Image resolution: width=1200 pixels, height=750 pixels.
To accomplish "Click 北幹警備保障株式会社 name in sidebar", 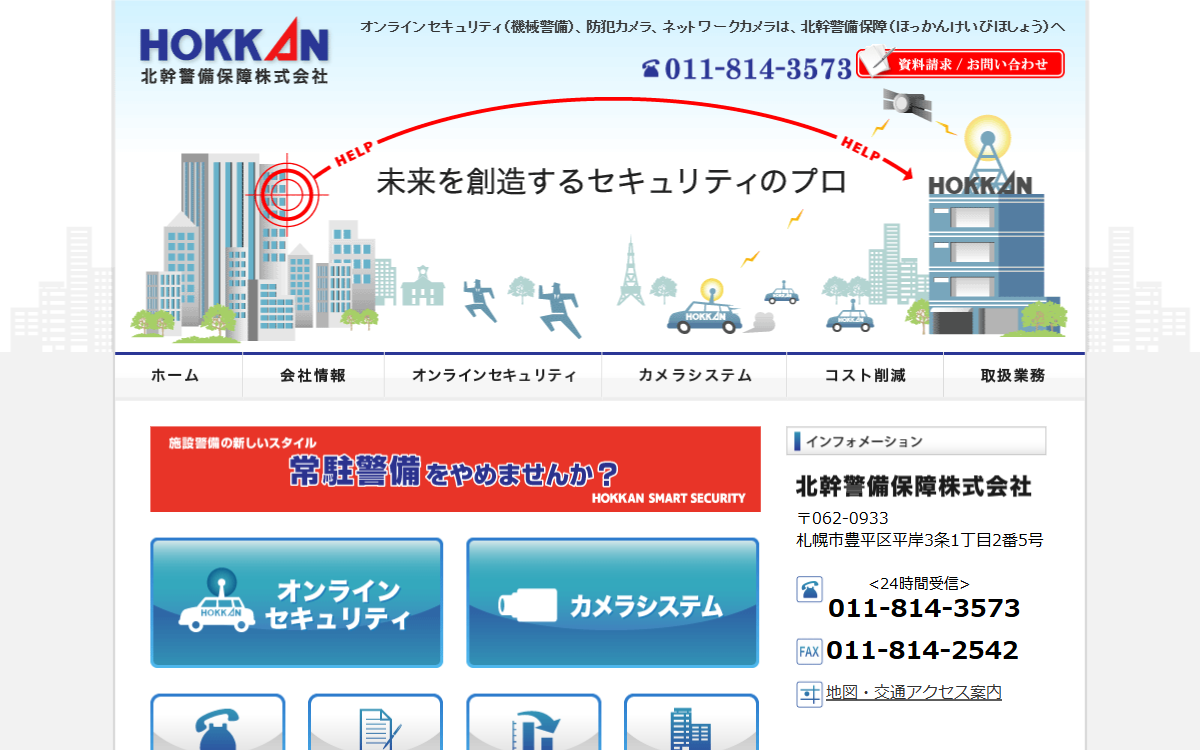I will [x=914, y=487].
